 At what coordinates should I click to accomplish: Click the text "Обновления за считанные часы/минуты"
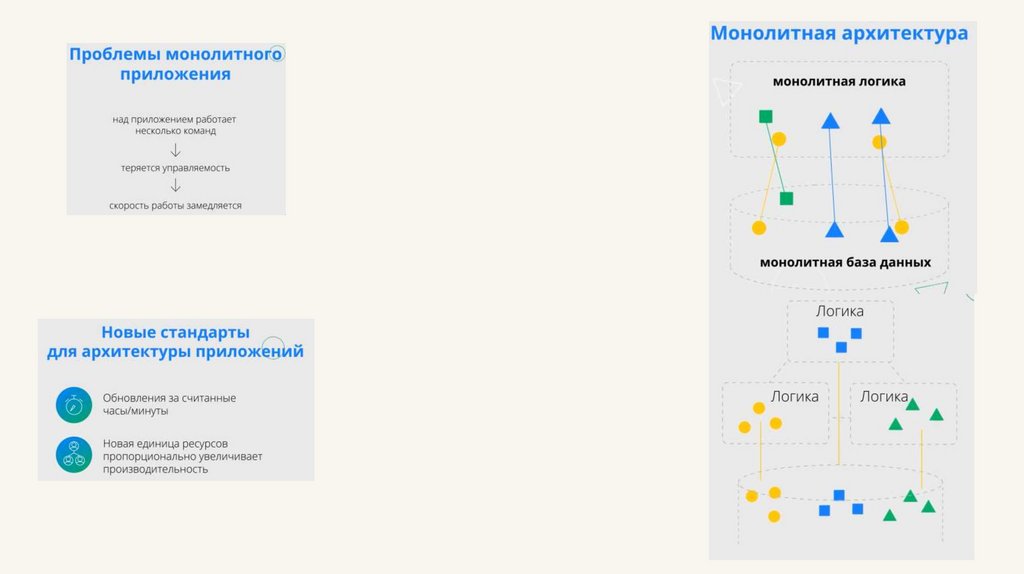(170, 404)
